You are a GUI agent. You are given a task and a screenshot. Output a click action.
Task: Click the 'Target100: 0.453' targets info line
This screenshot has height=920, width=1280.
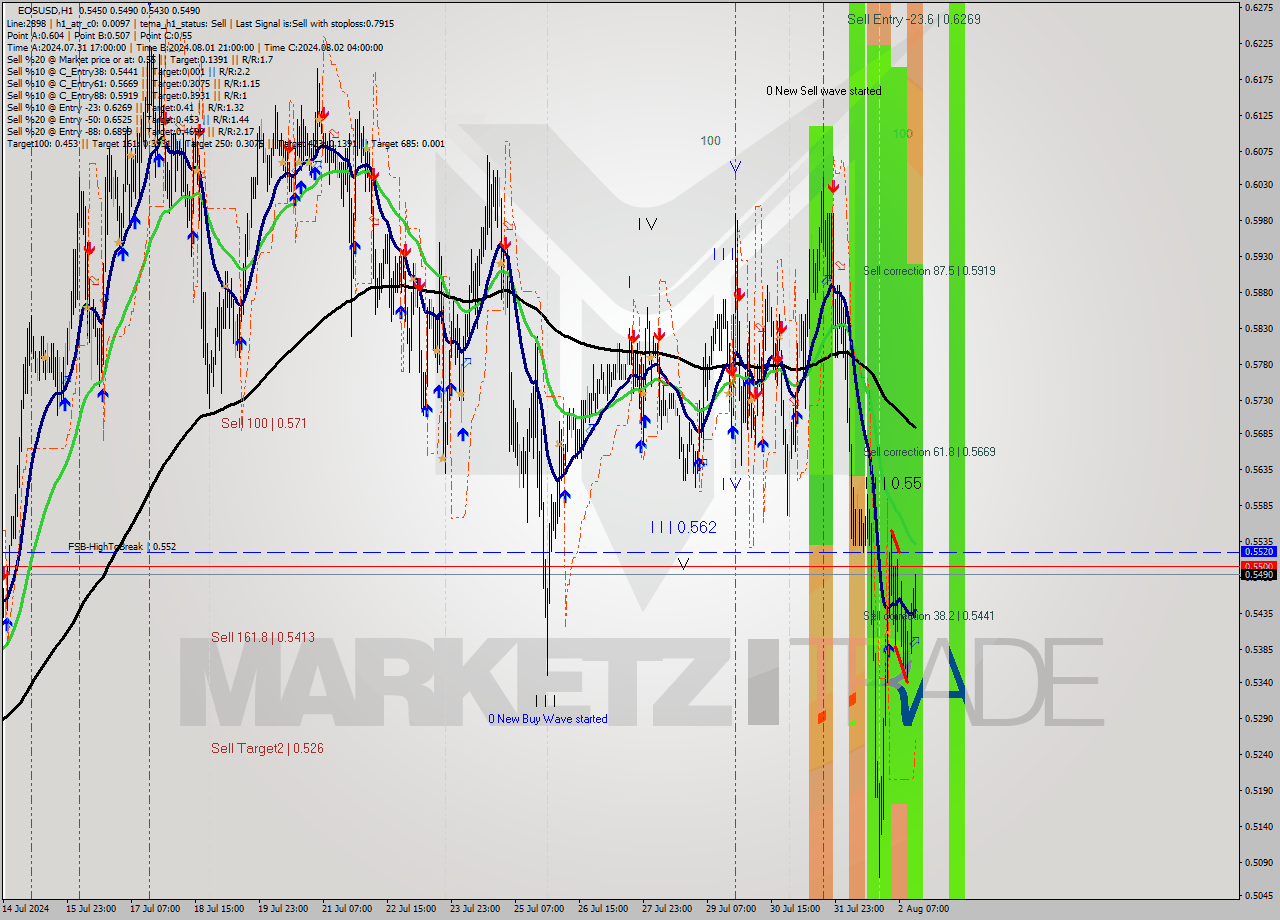(225, 143)
